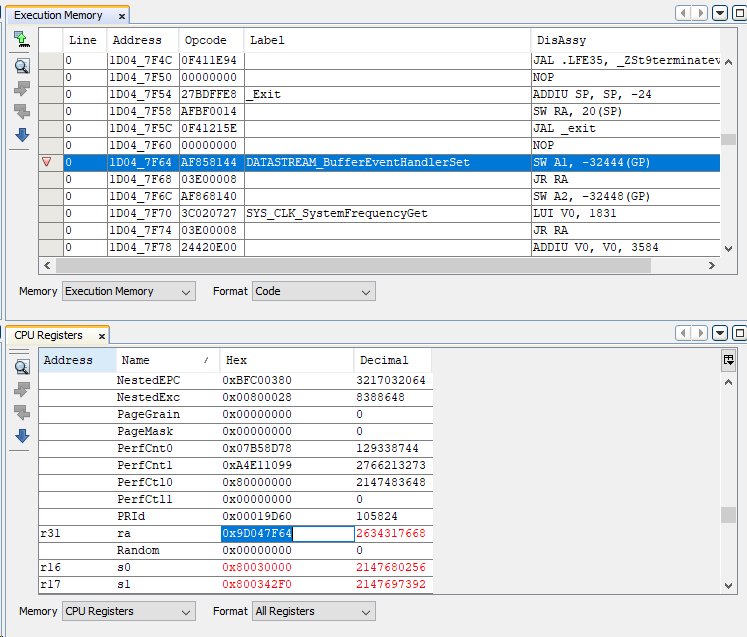The image size is (747, 637).
Task: Open the All Registers format dropdown
Action: coord(314,611)
